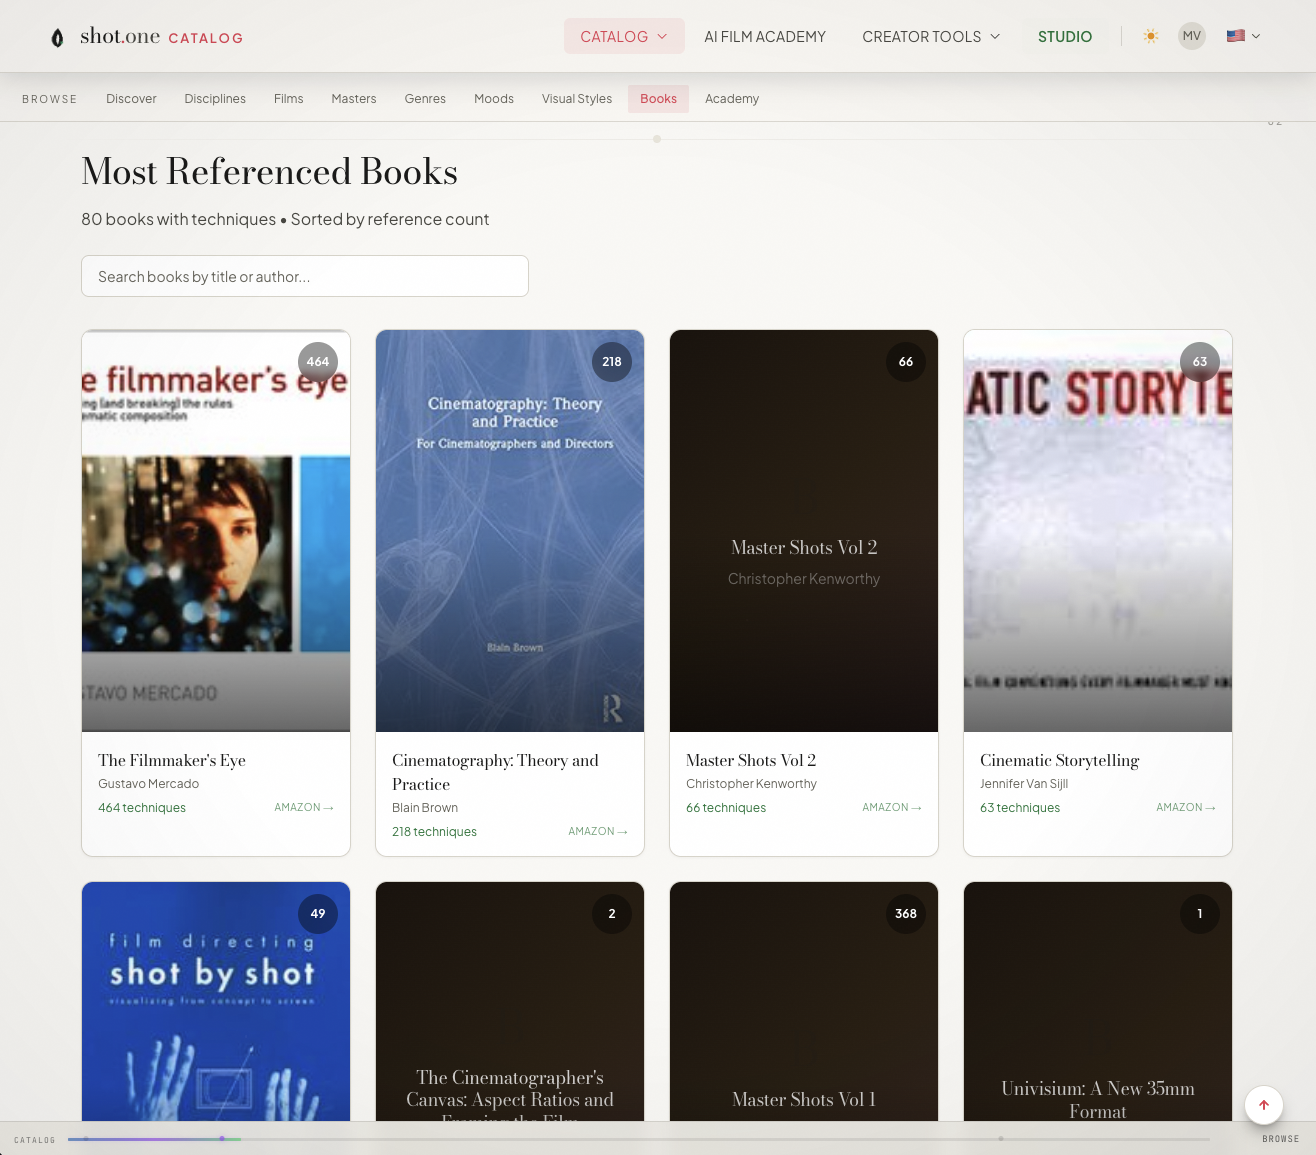The height and width of the screenshot is (1155, 1316).
Task: Go to STUDIO
Action: [1065, 36]
